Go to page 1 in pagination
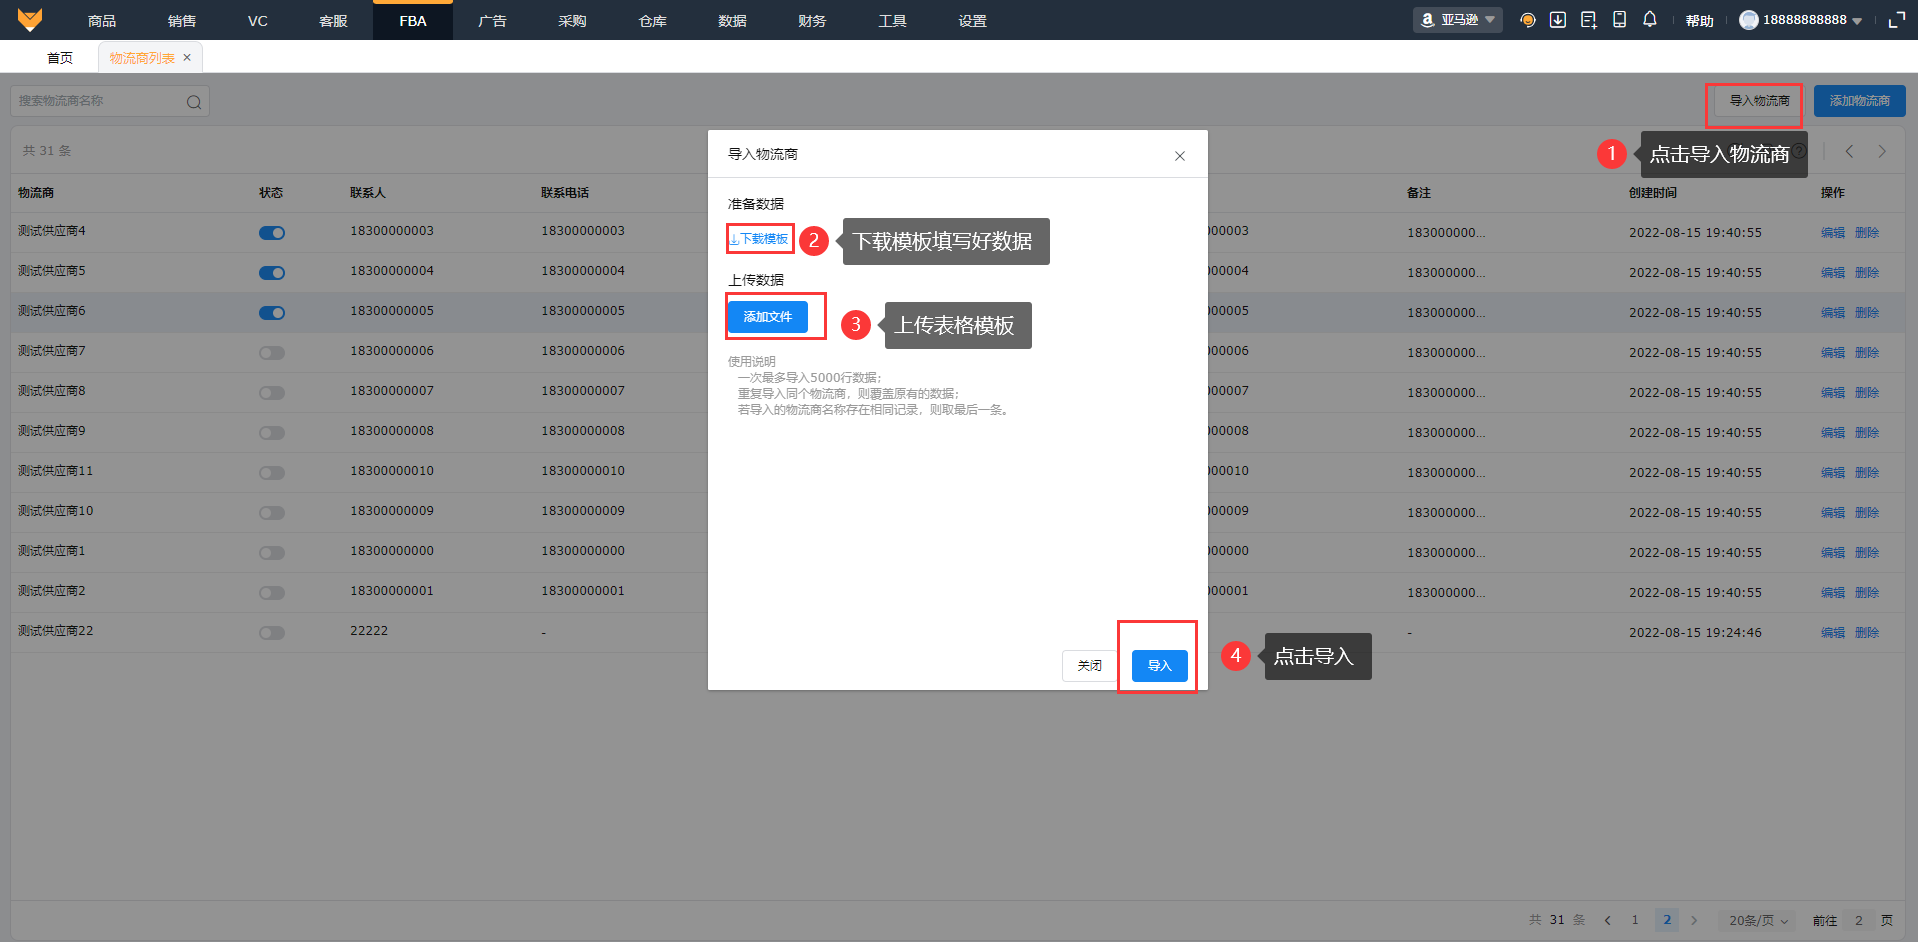 [x=1635, y=920]
